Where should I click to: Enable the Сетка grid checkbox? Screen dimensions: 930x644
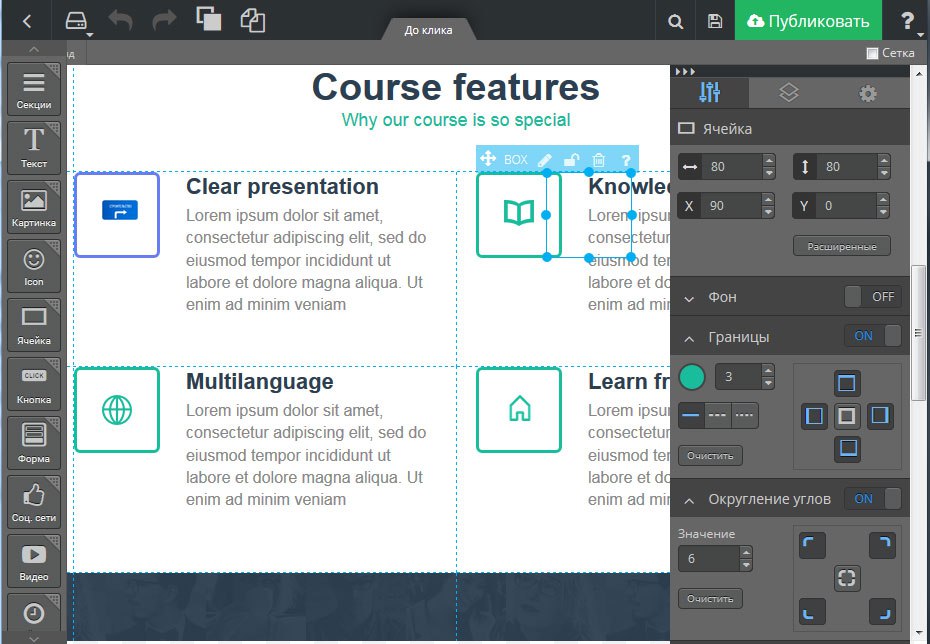872,53
